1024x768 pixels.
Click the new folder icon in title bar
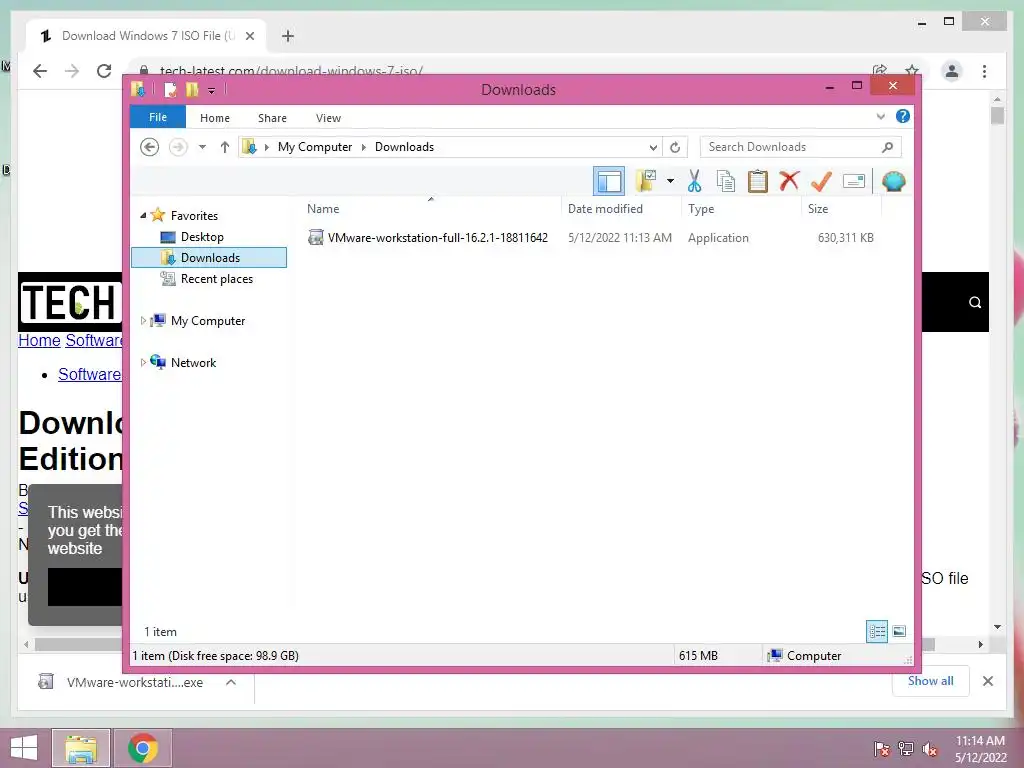click(x=192, y=89)
